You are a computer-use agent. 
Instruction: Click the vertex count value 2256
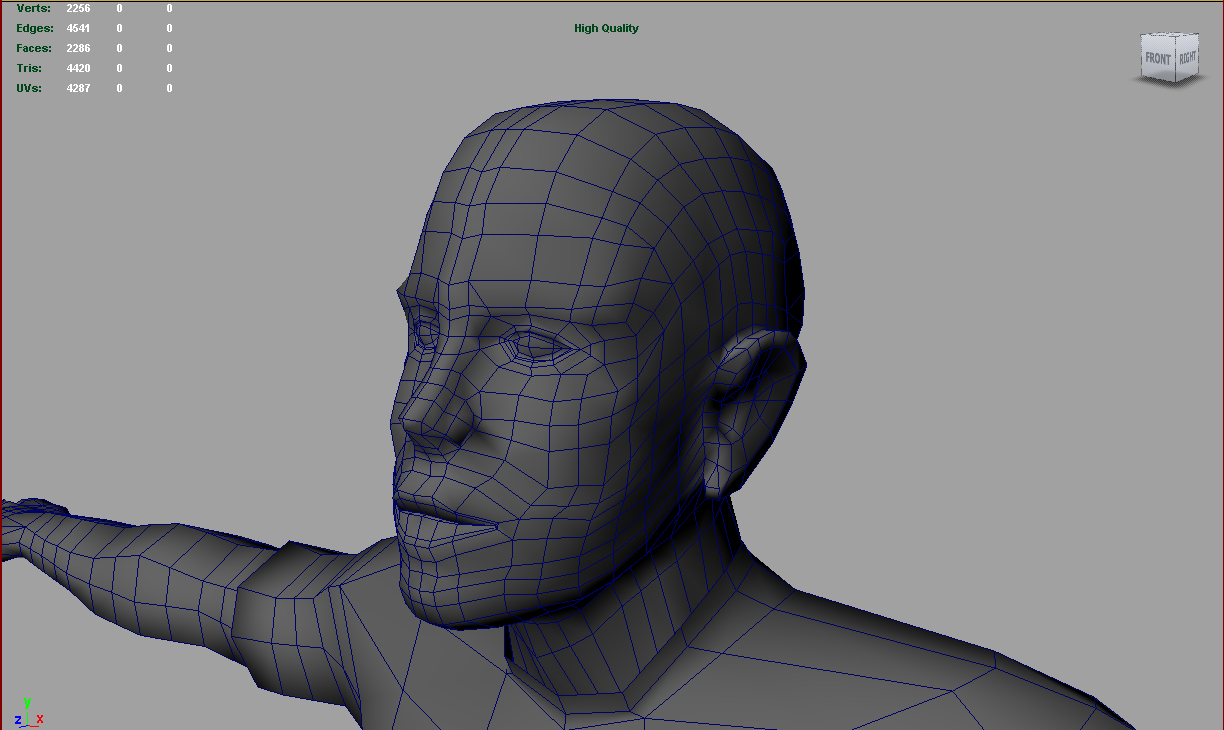point(78,8)
